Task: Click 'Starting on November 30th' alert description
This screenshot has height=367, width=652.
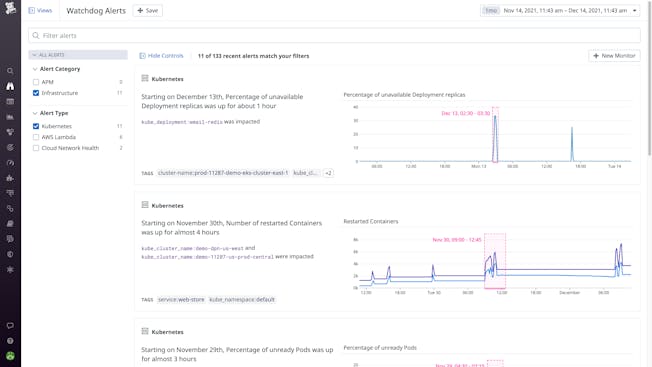Action: pyautogui.click(x=232, y=227)
